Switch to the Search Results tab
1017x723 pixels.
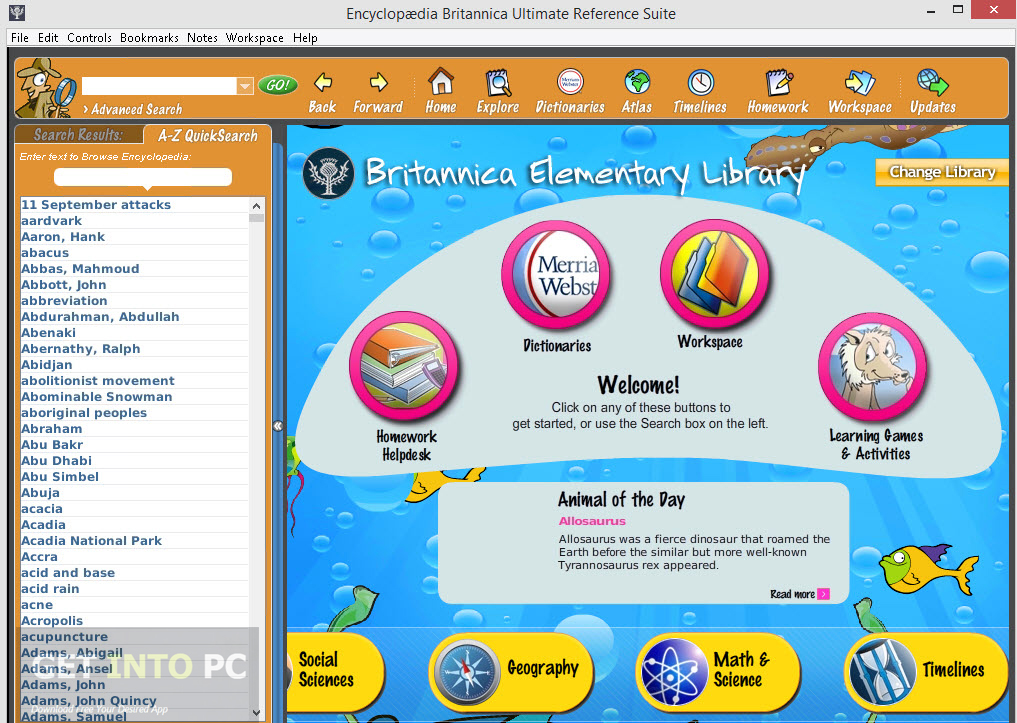[78, 134]
